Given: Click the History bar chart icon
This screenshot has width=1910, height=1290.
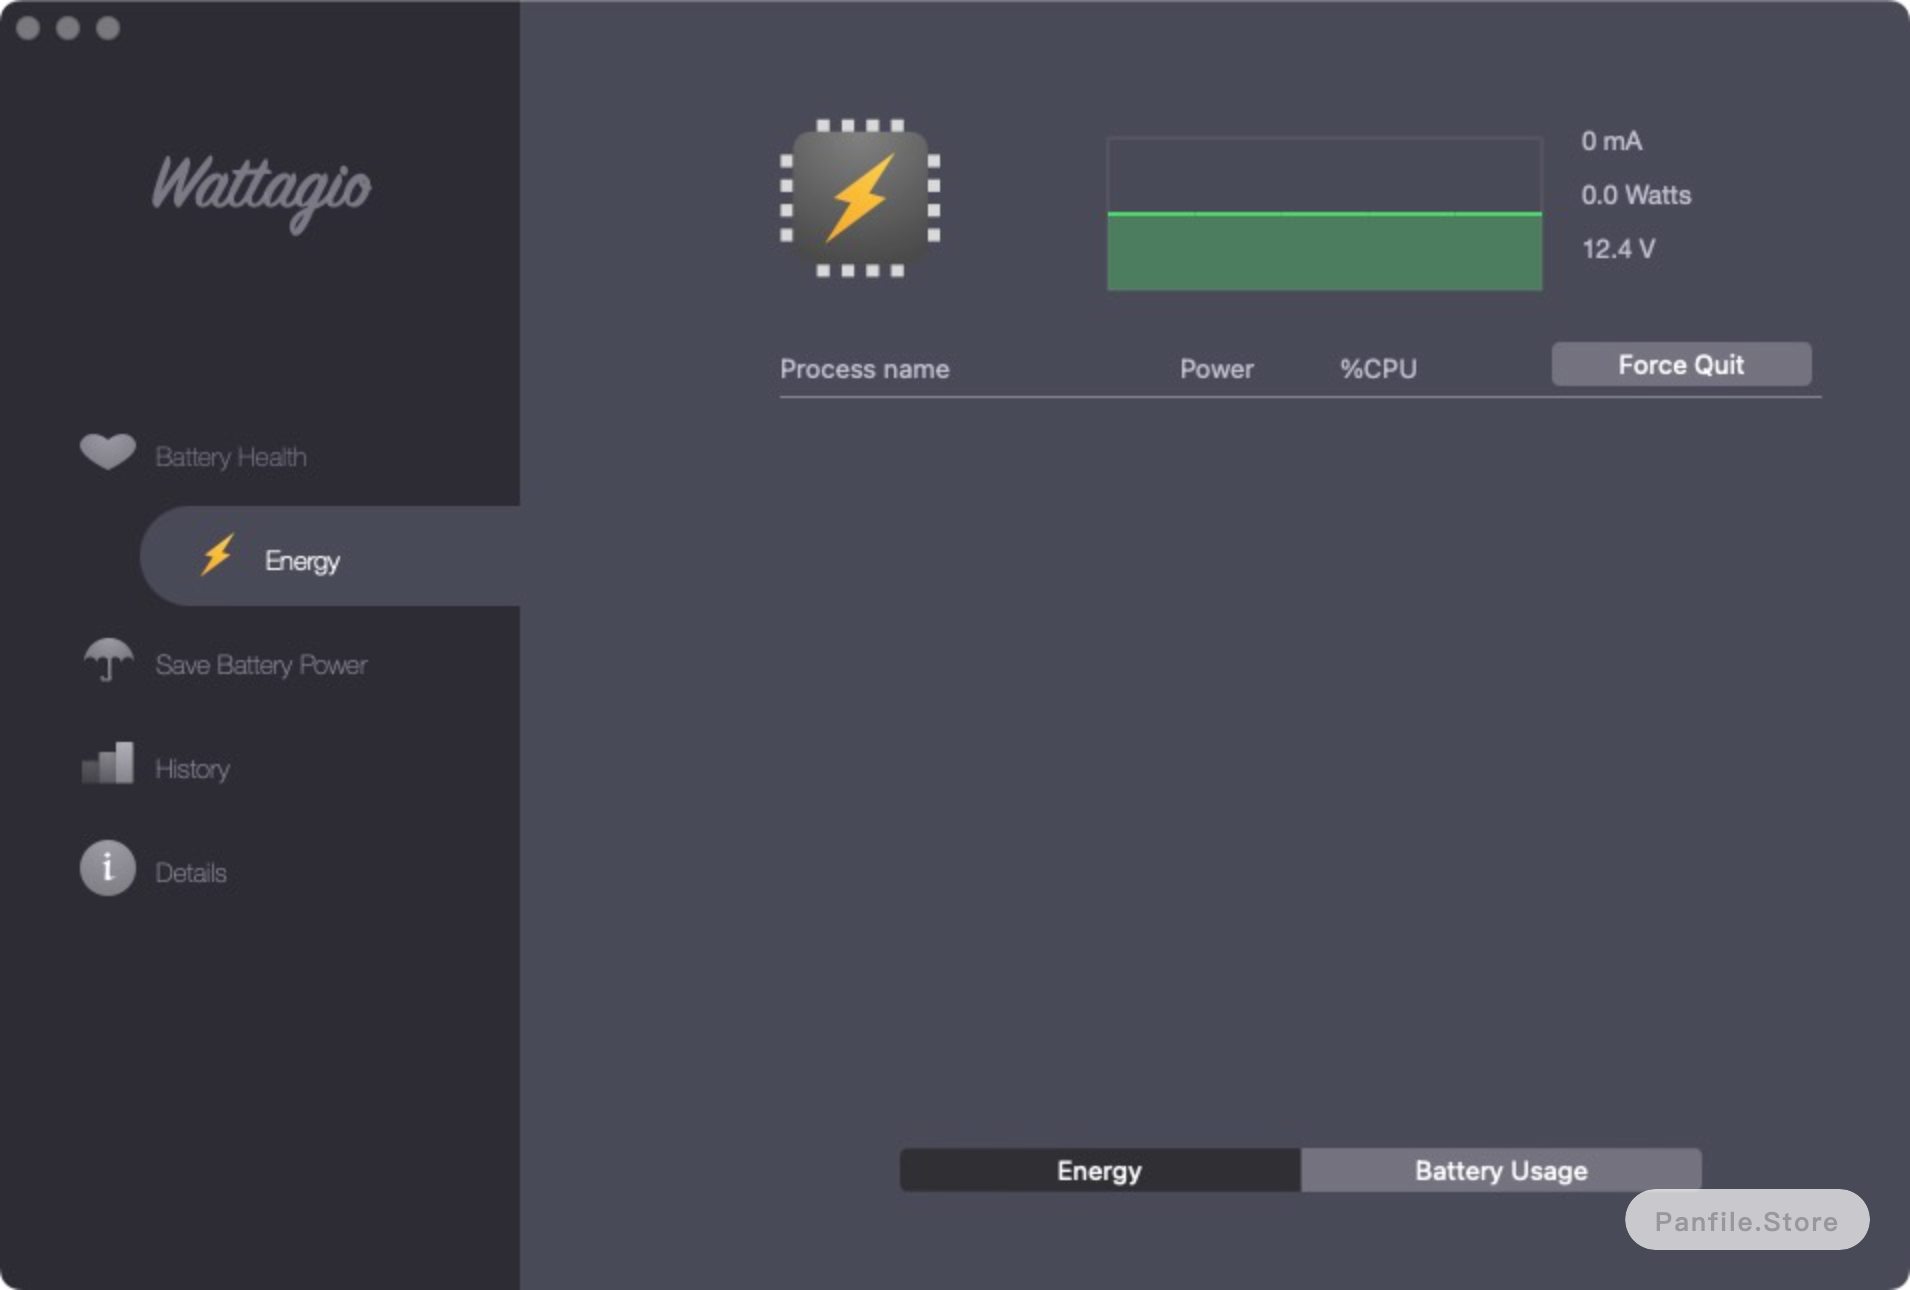Looking at the screenshot, I should [x=107, y=763].
